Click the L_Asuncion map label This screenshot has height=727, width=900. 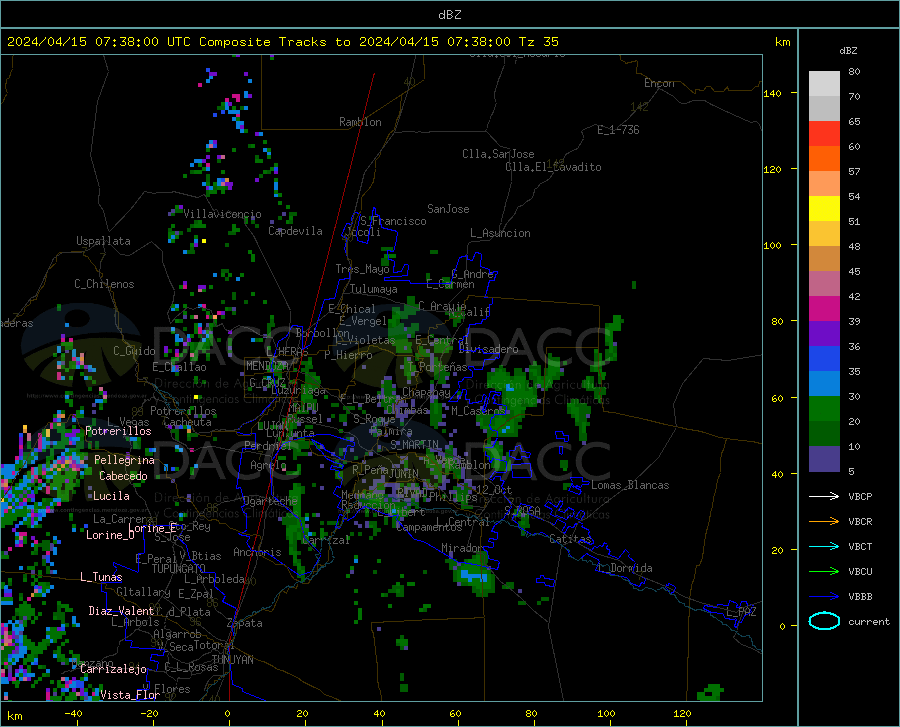tap(500, 233)
